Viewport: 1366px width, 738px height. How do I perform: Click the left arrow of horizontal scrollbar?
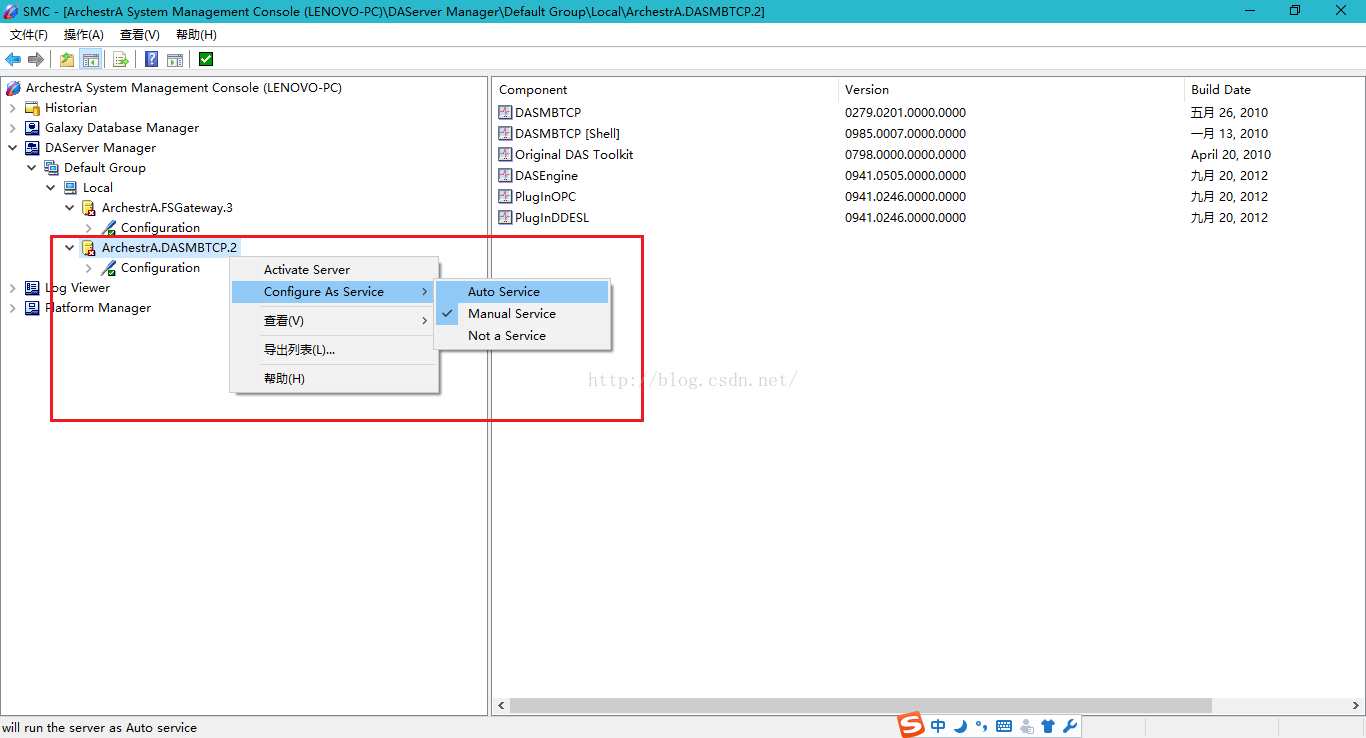tap(502, 706)
